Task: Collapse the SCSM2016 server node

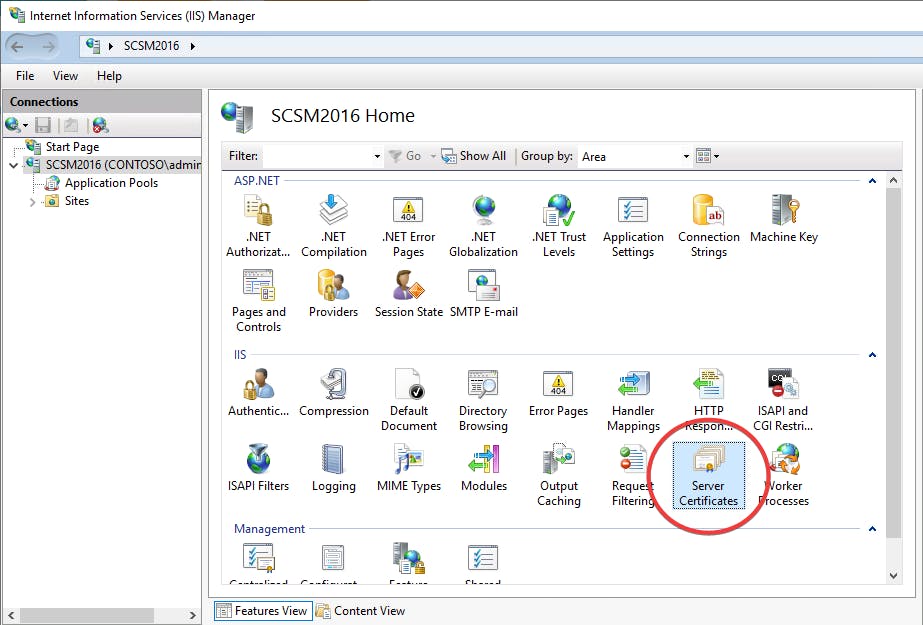Action: point(14,165)
